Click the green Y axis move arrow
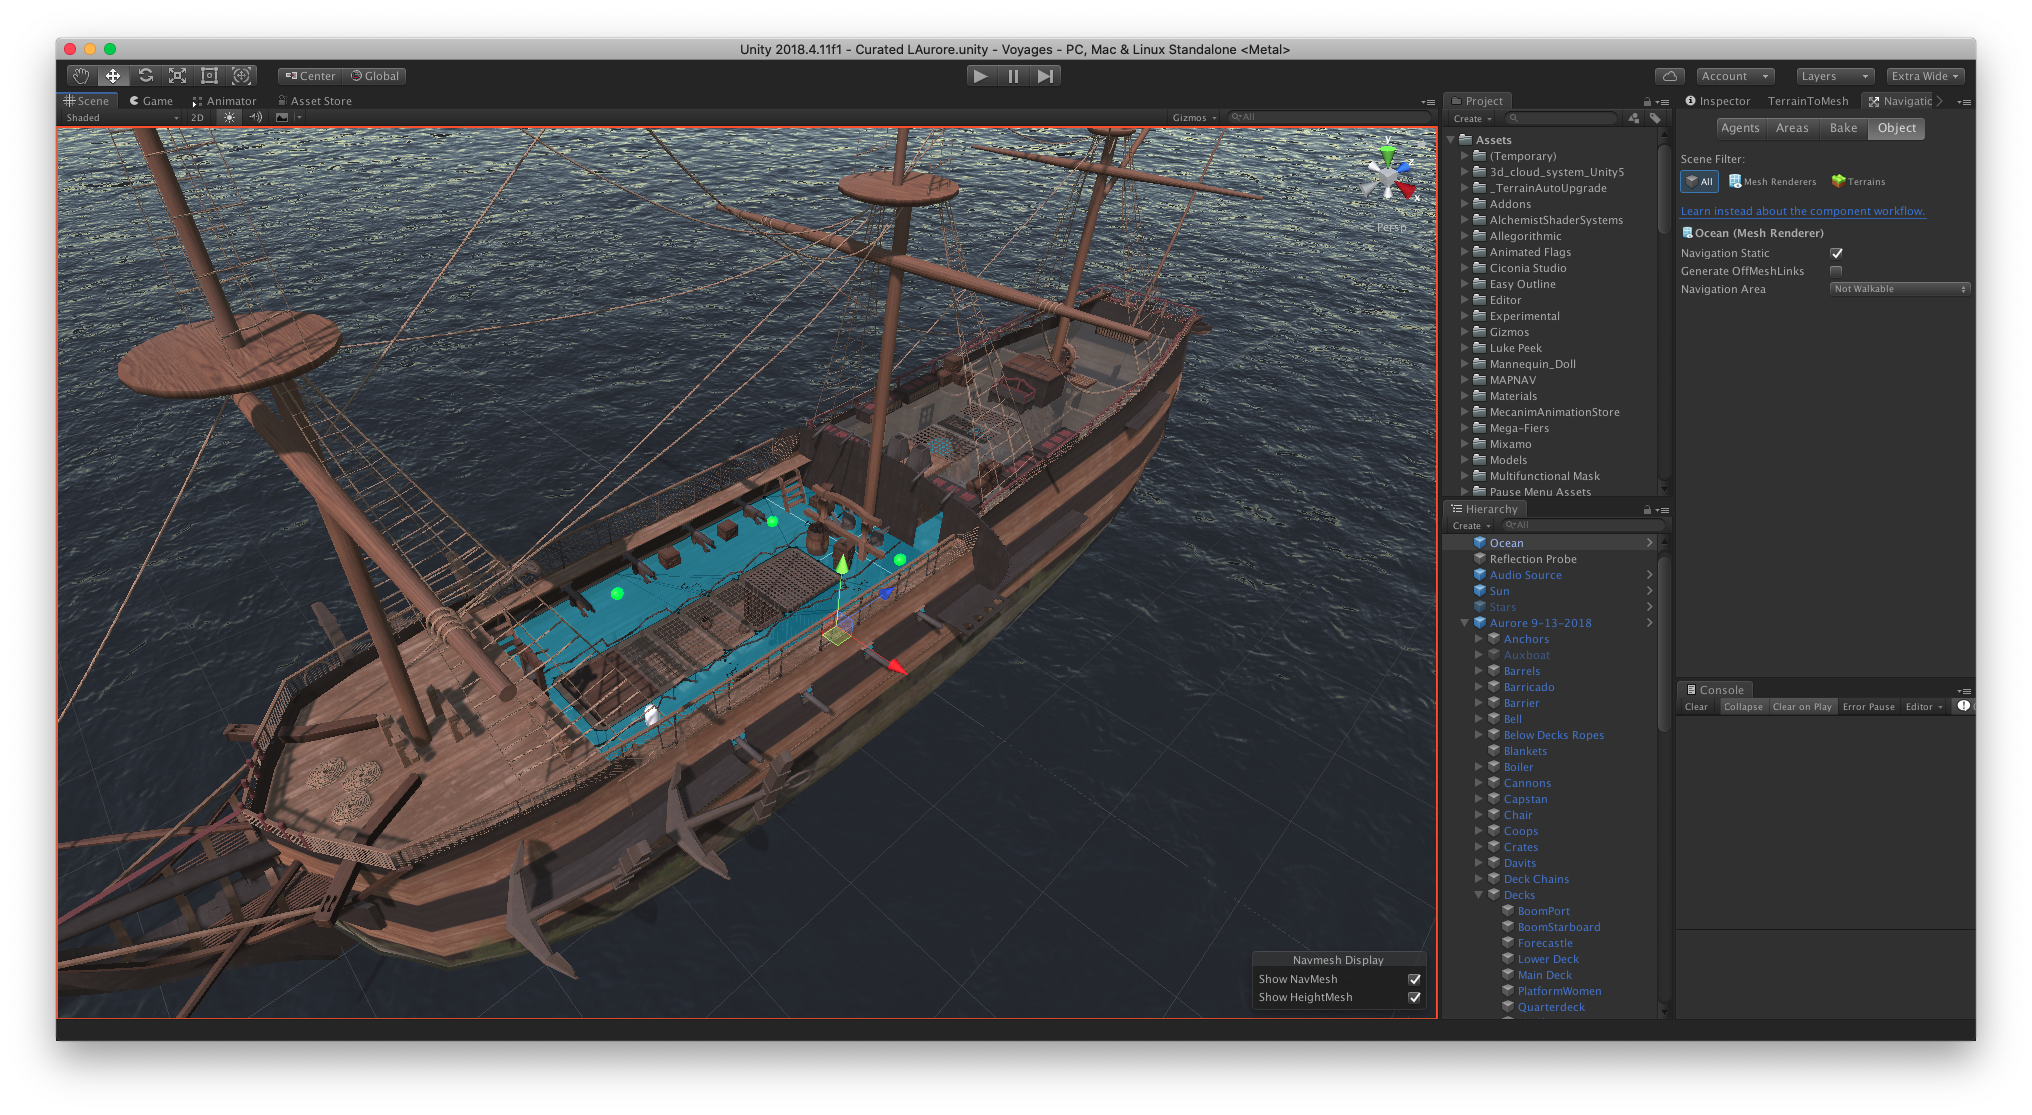Viewport: 2032px width, 1115px height. (842, 565)
